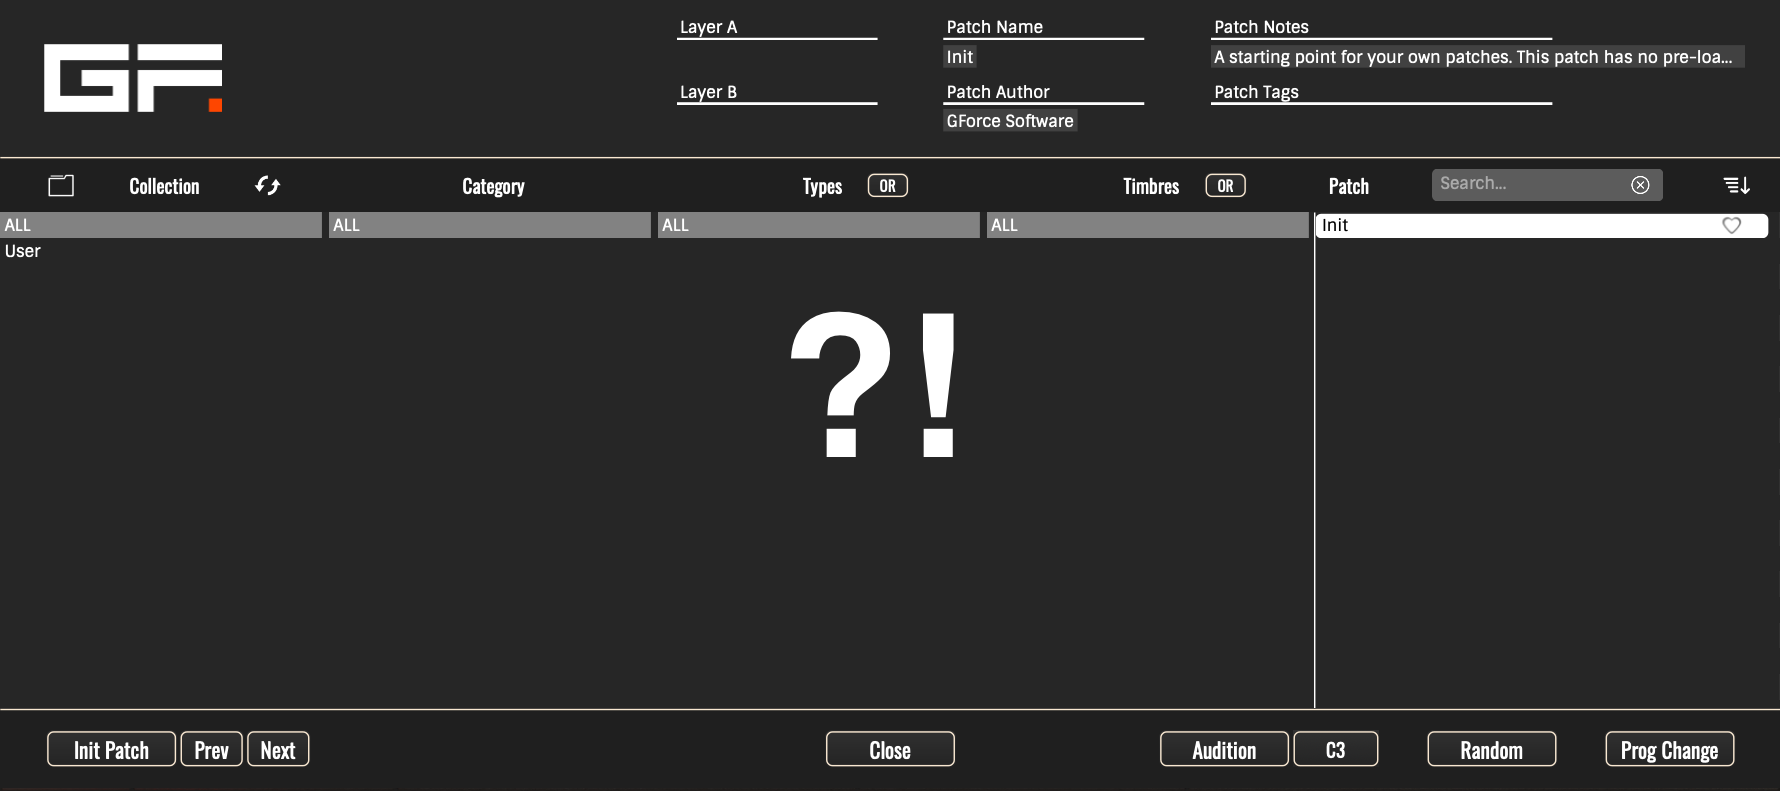Click the Patch Name field showing Init
Image resolution: width=1780 pixels, height=791 pixels.
(x=960, y=57)
